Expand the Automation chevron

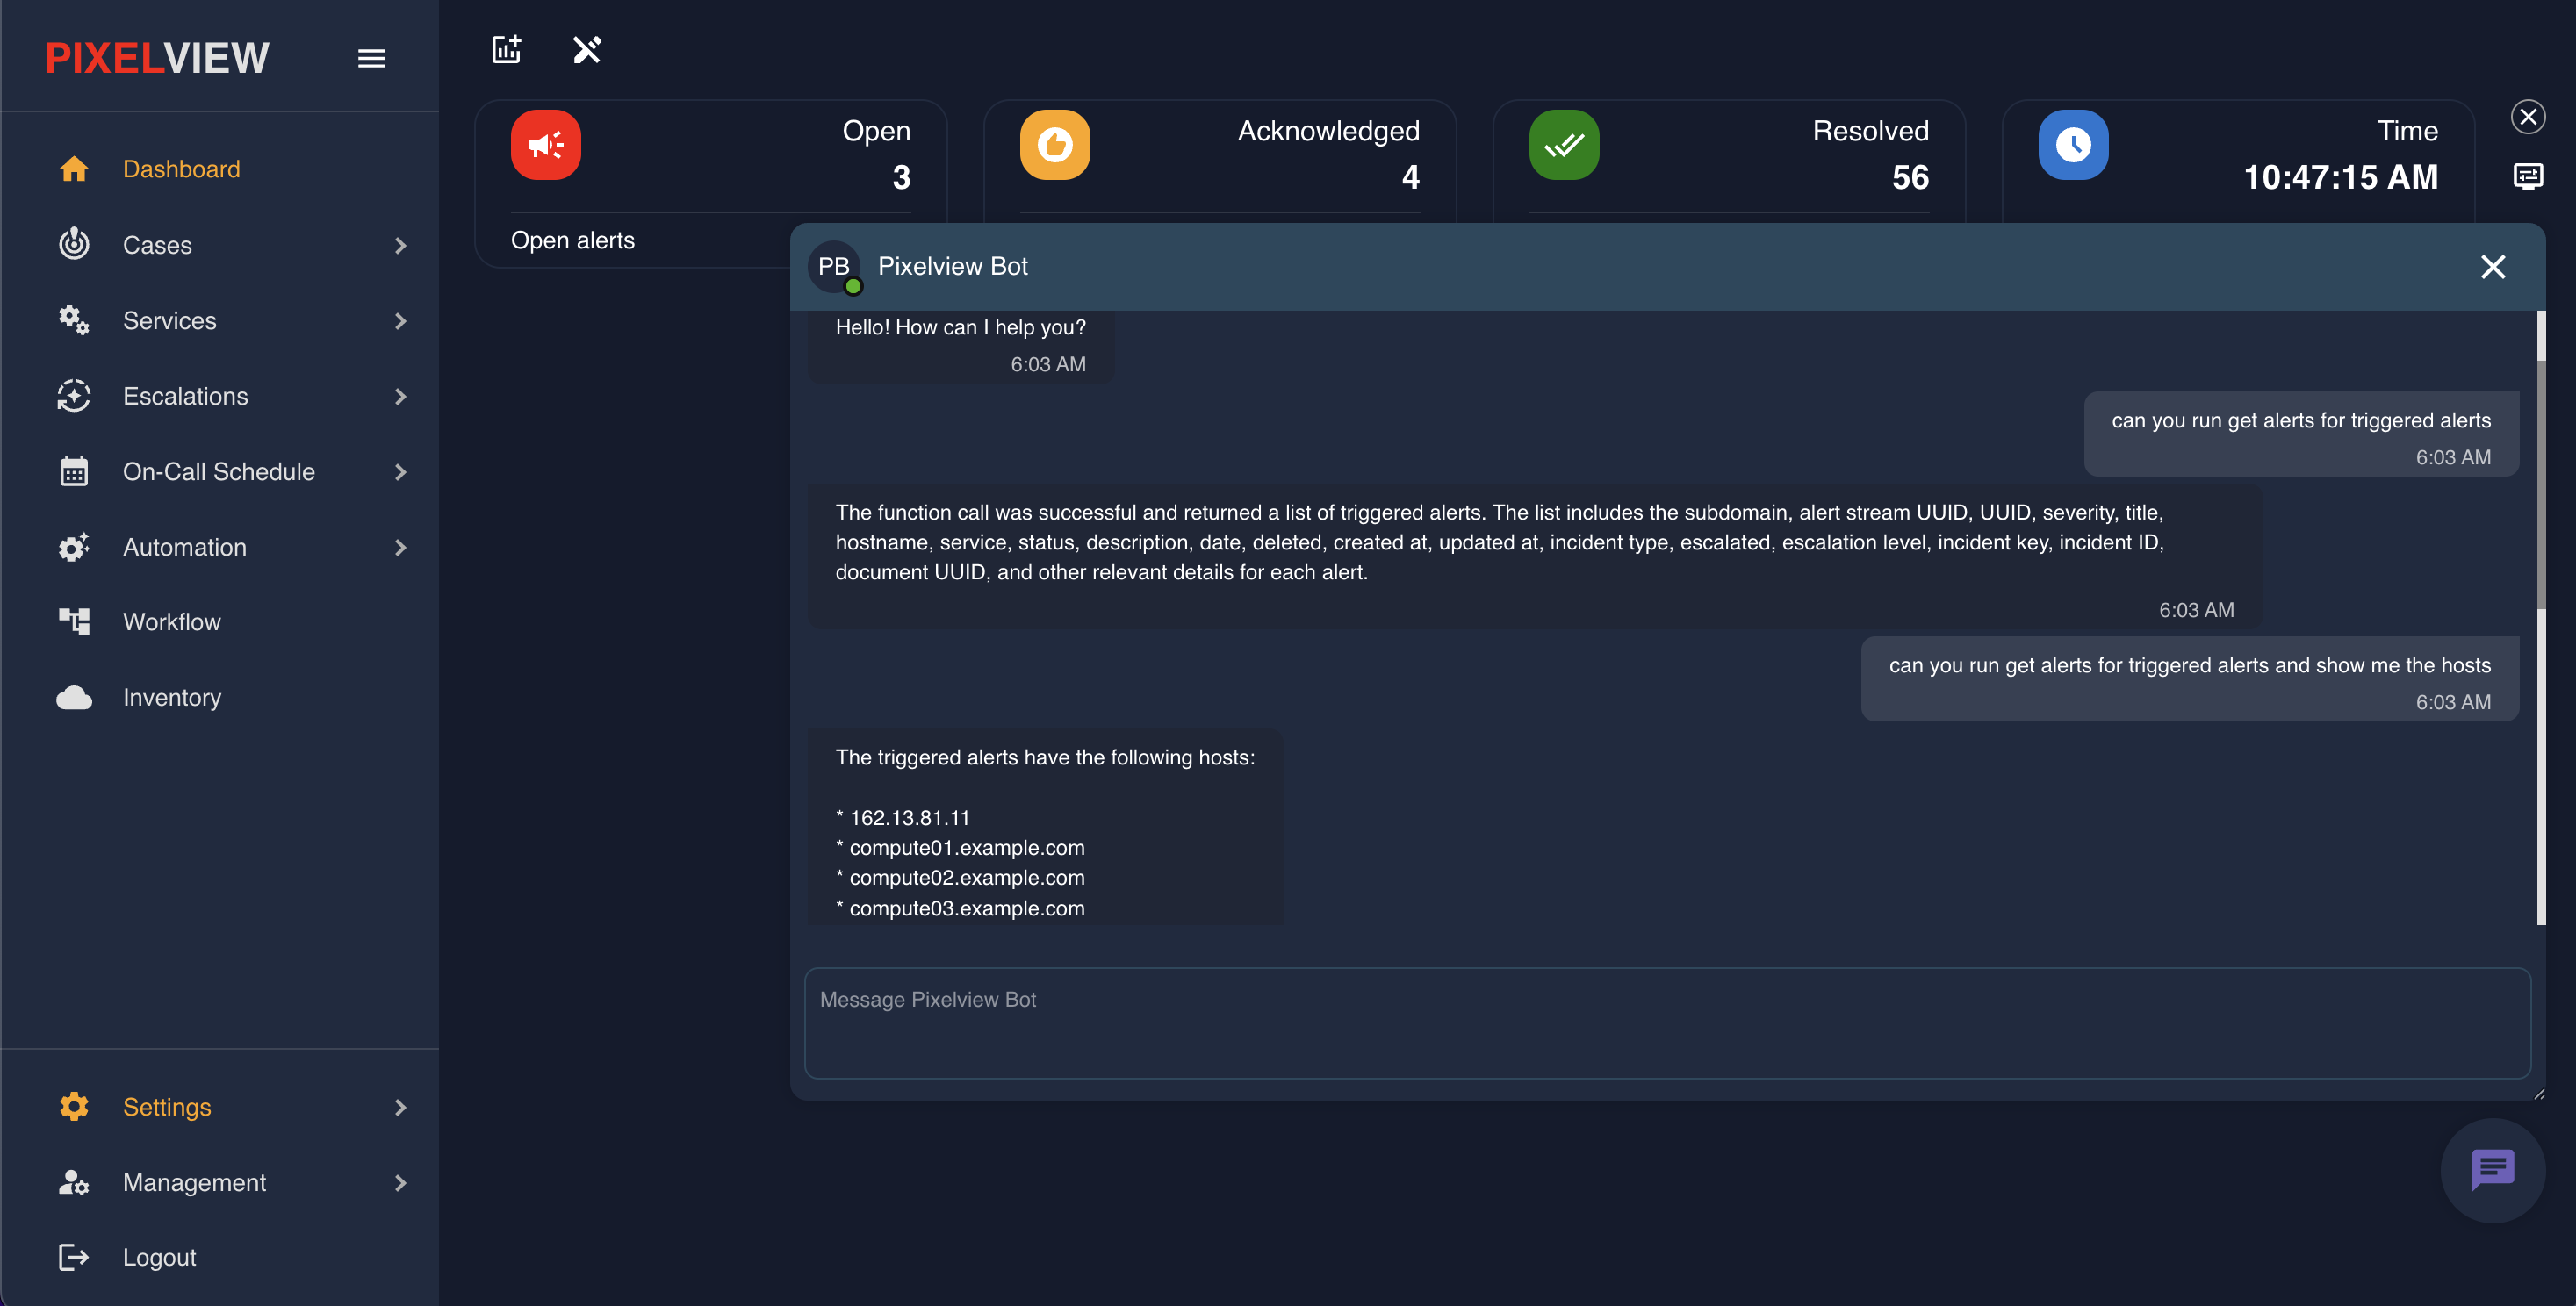[x=401, y=547]
